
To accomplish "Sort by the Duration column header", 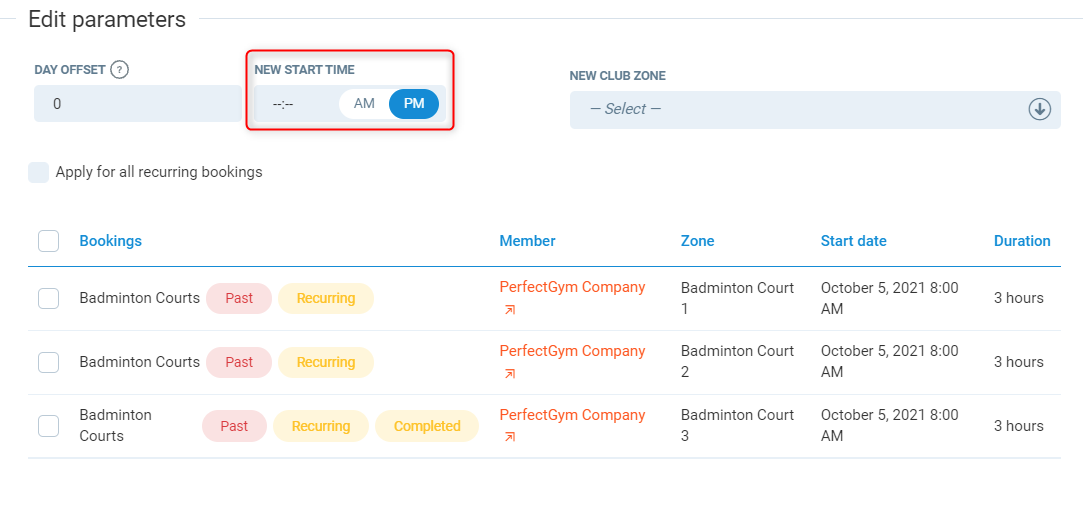I will point(1021,241).
